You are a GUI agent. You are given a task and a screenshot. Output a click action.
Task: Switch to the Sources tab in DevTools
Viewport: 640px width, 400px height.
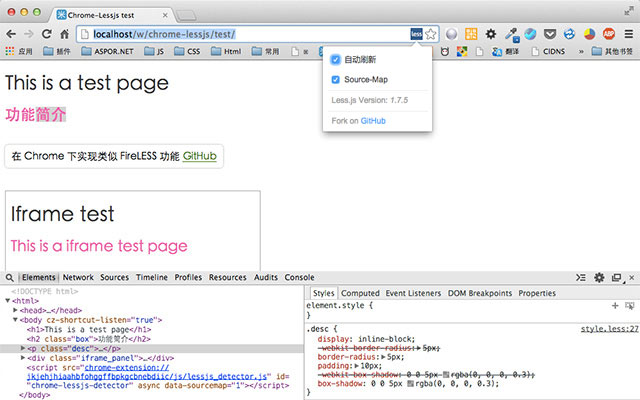coord(114,278)
